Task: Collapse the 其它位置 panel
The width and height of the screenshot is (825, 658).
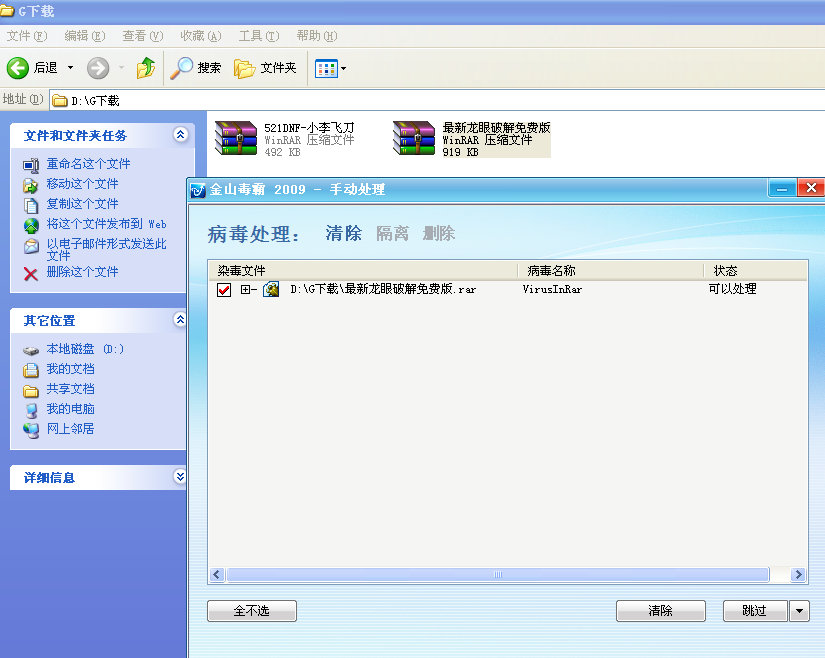Action: pyautogui.click(x=180, y=319)
